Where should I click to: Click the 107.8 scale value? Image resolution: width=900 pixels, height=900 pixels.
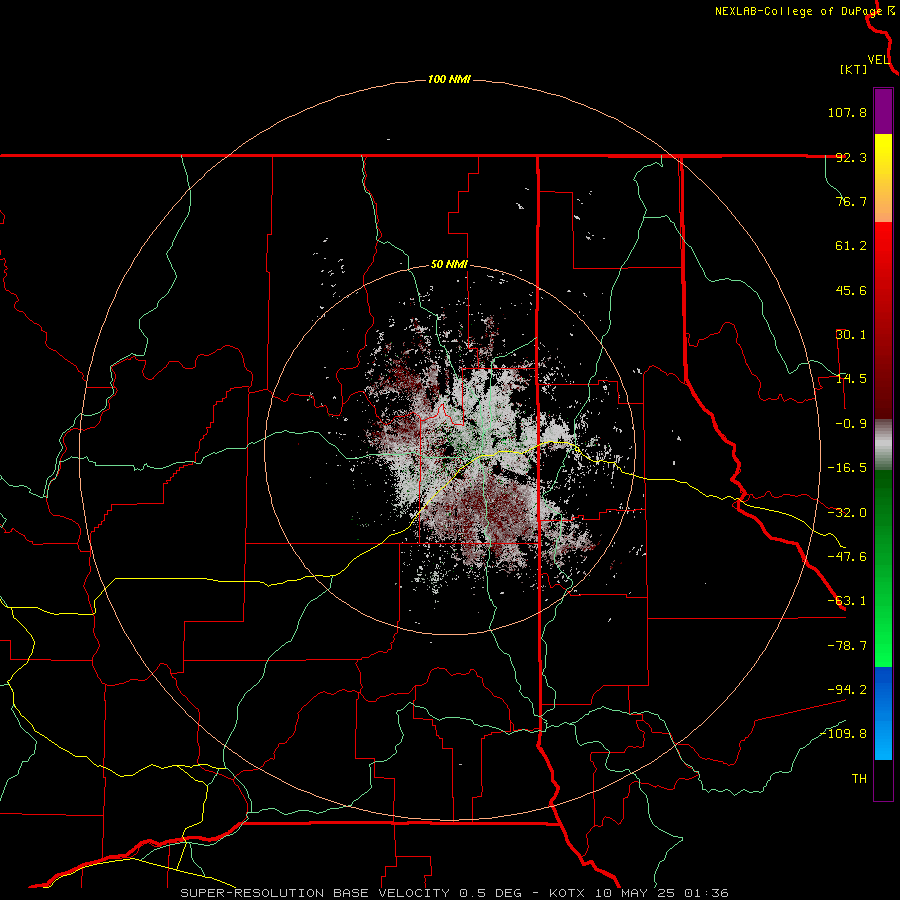click(847, 112)
